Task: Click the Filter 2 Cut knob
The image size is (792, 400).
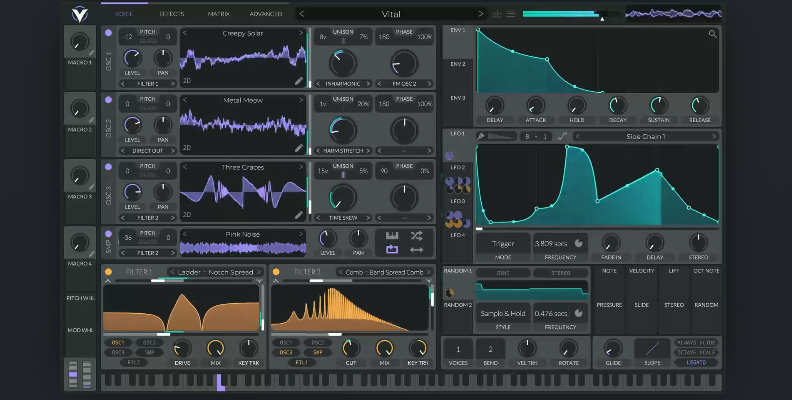Action: [351, 346]
